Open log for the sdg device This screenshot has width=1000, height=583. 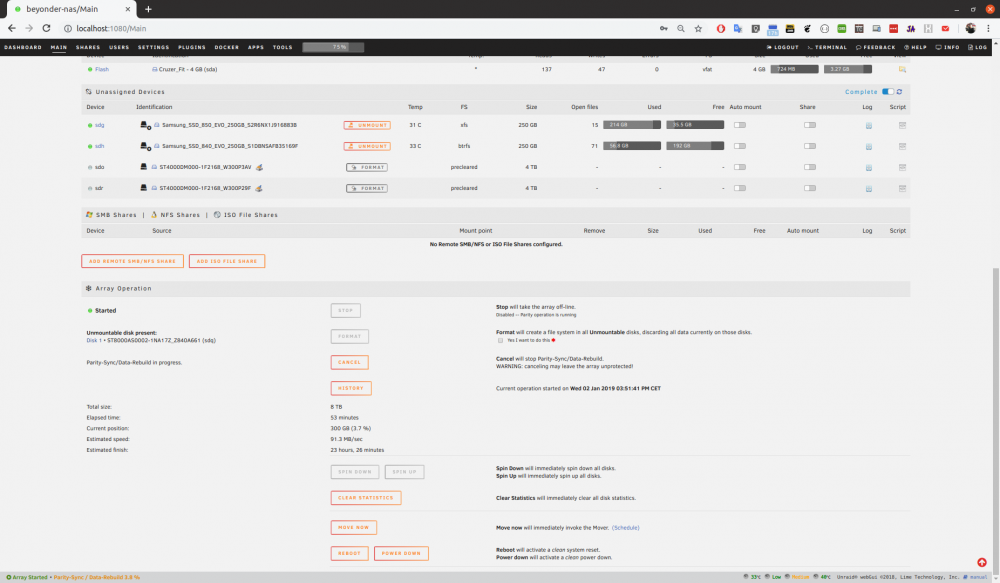(x=869, y=126)
